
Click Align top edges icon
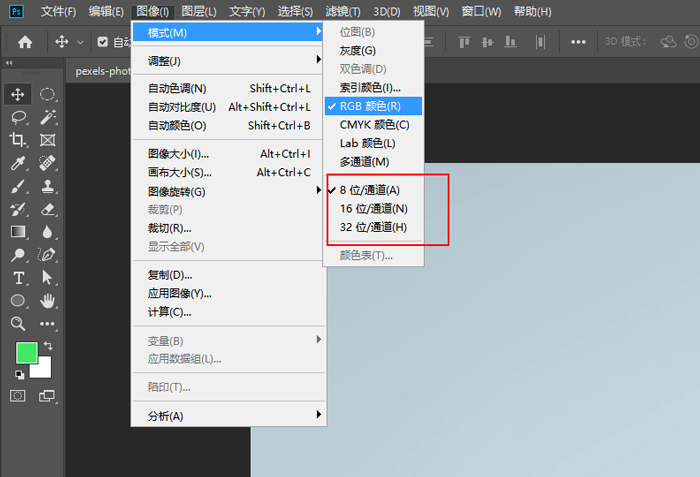[464, 42]
